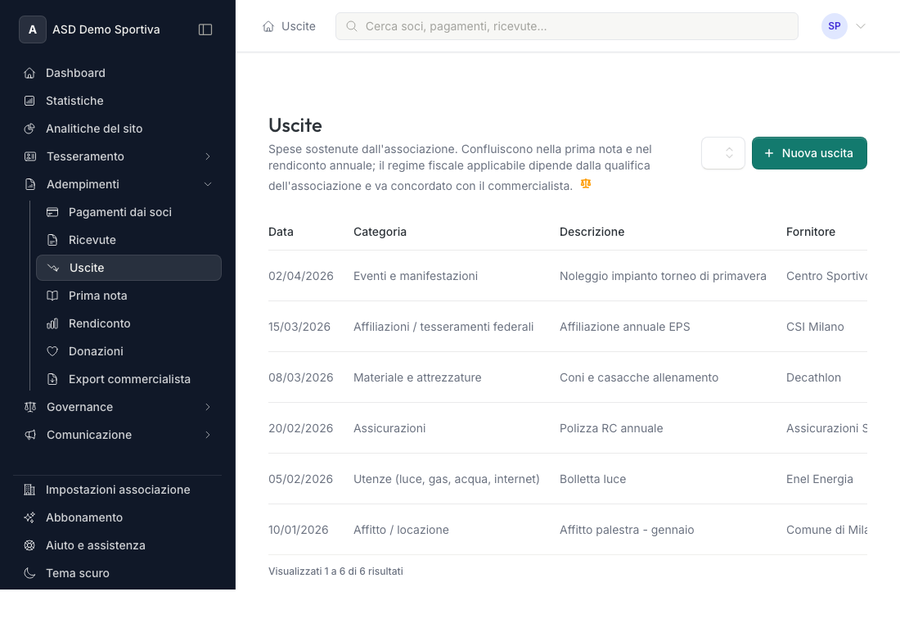This screenshot has width=900, height=637.
Task: Click the Aiuto e assistenza lifebuoy icon
Action: point(30,546)
